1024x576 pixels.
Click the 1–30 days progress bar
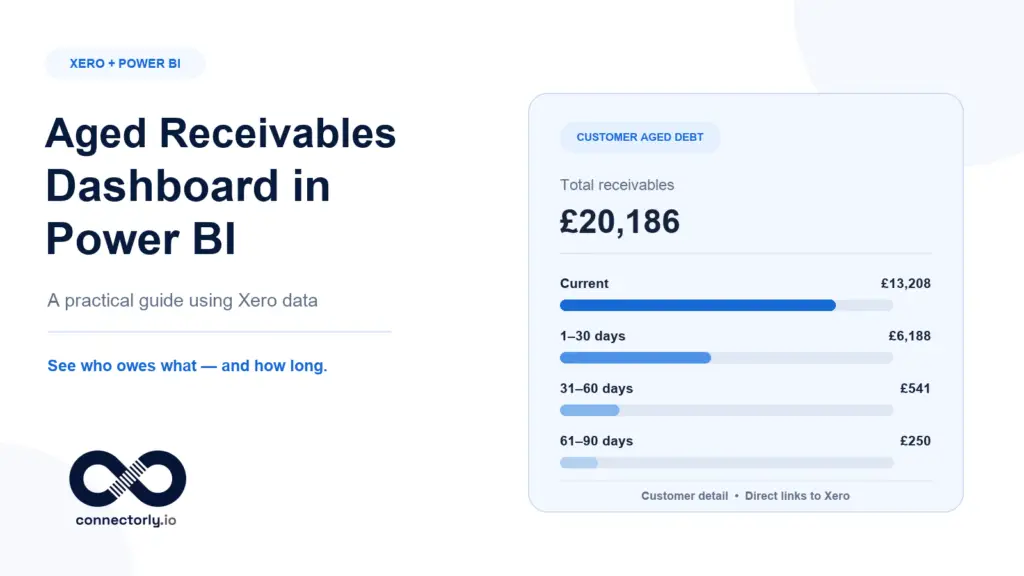coord(726,358)
